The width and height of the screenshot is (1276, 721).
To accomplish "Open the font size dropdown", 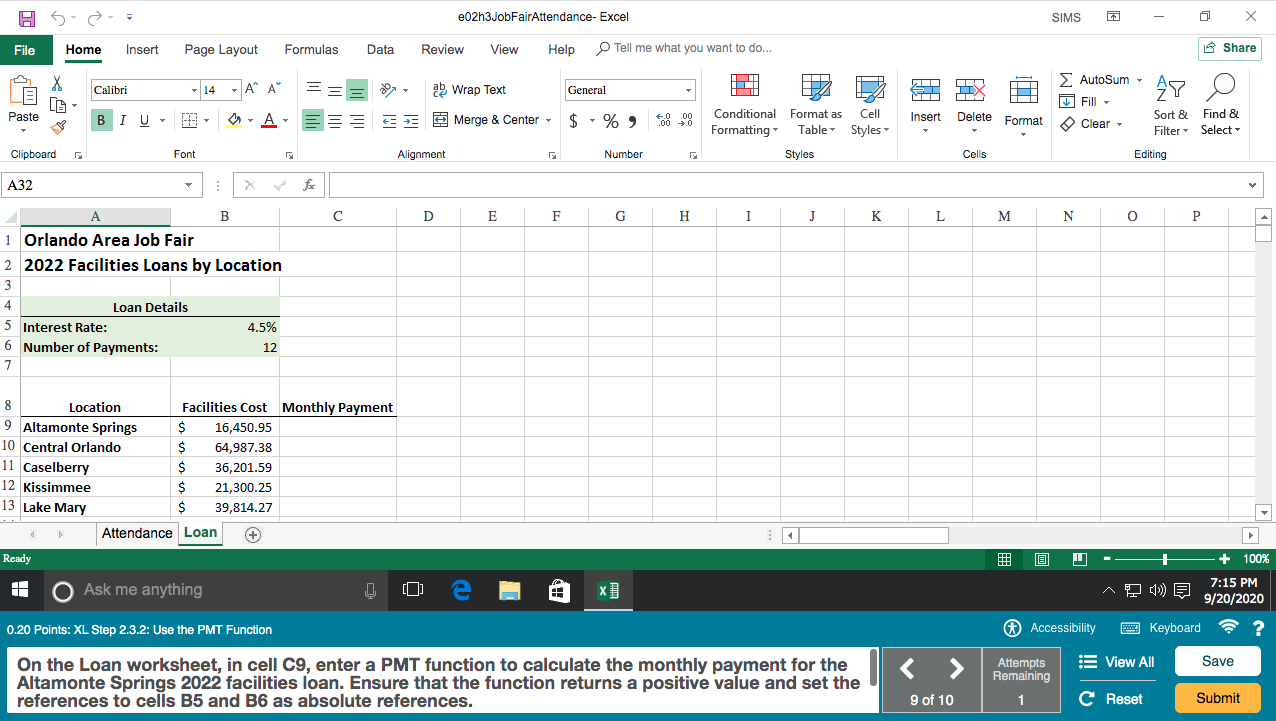I will click(235, 90).
